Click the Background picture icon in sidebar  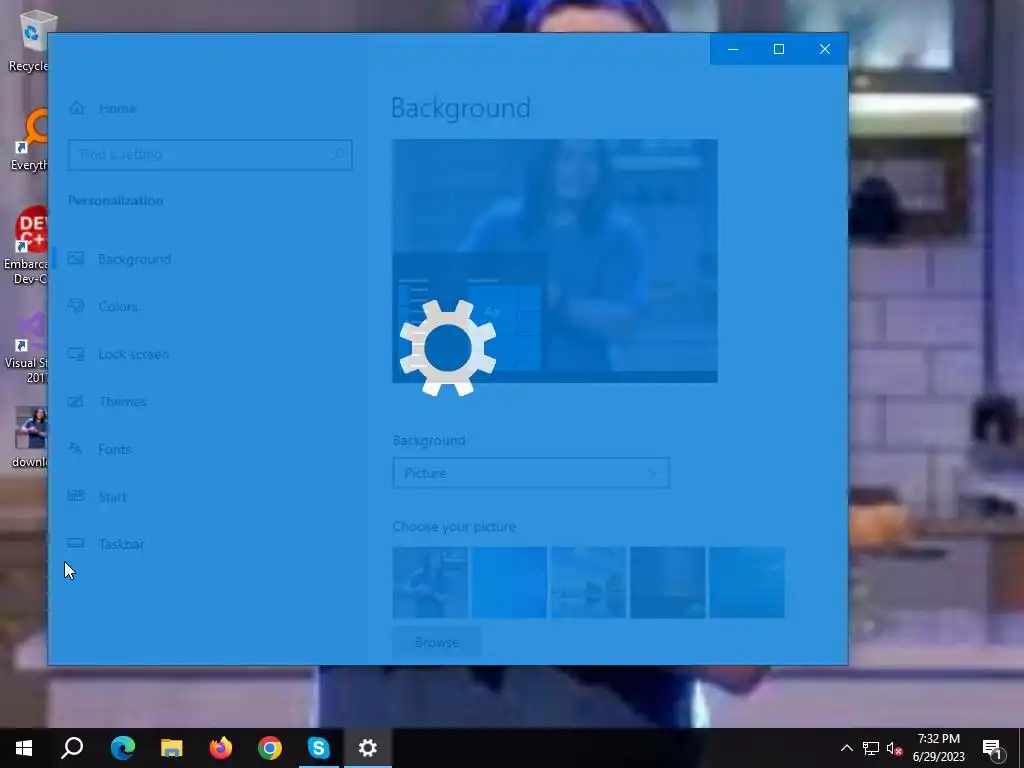76,258
